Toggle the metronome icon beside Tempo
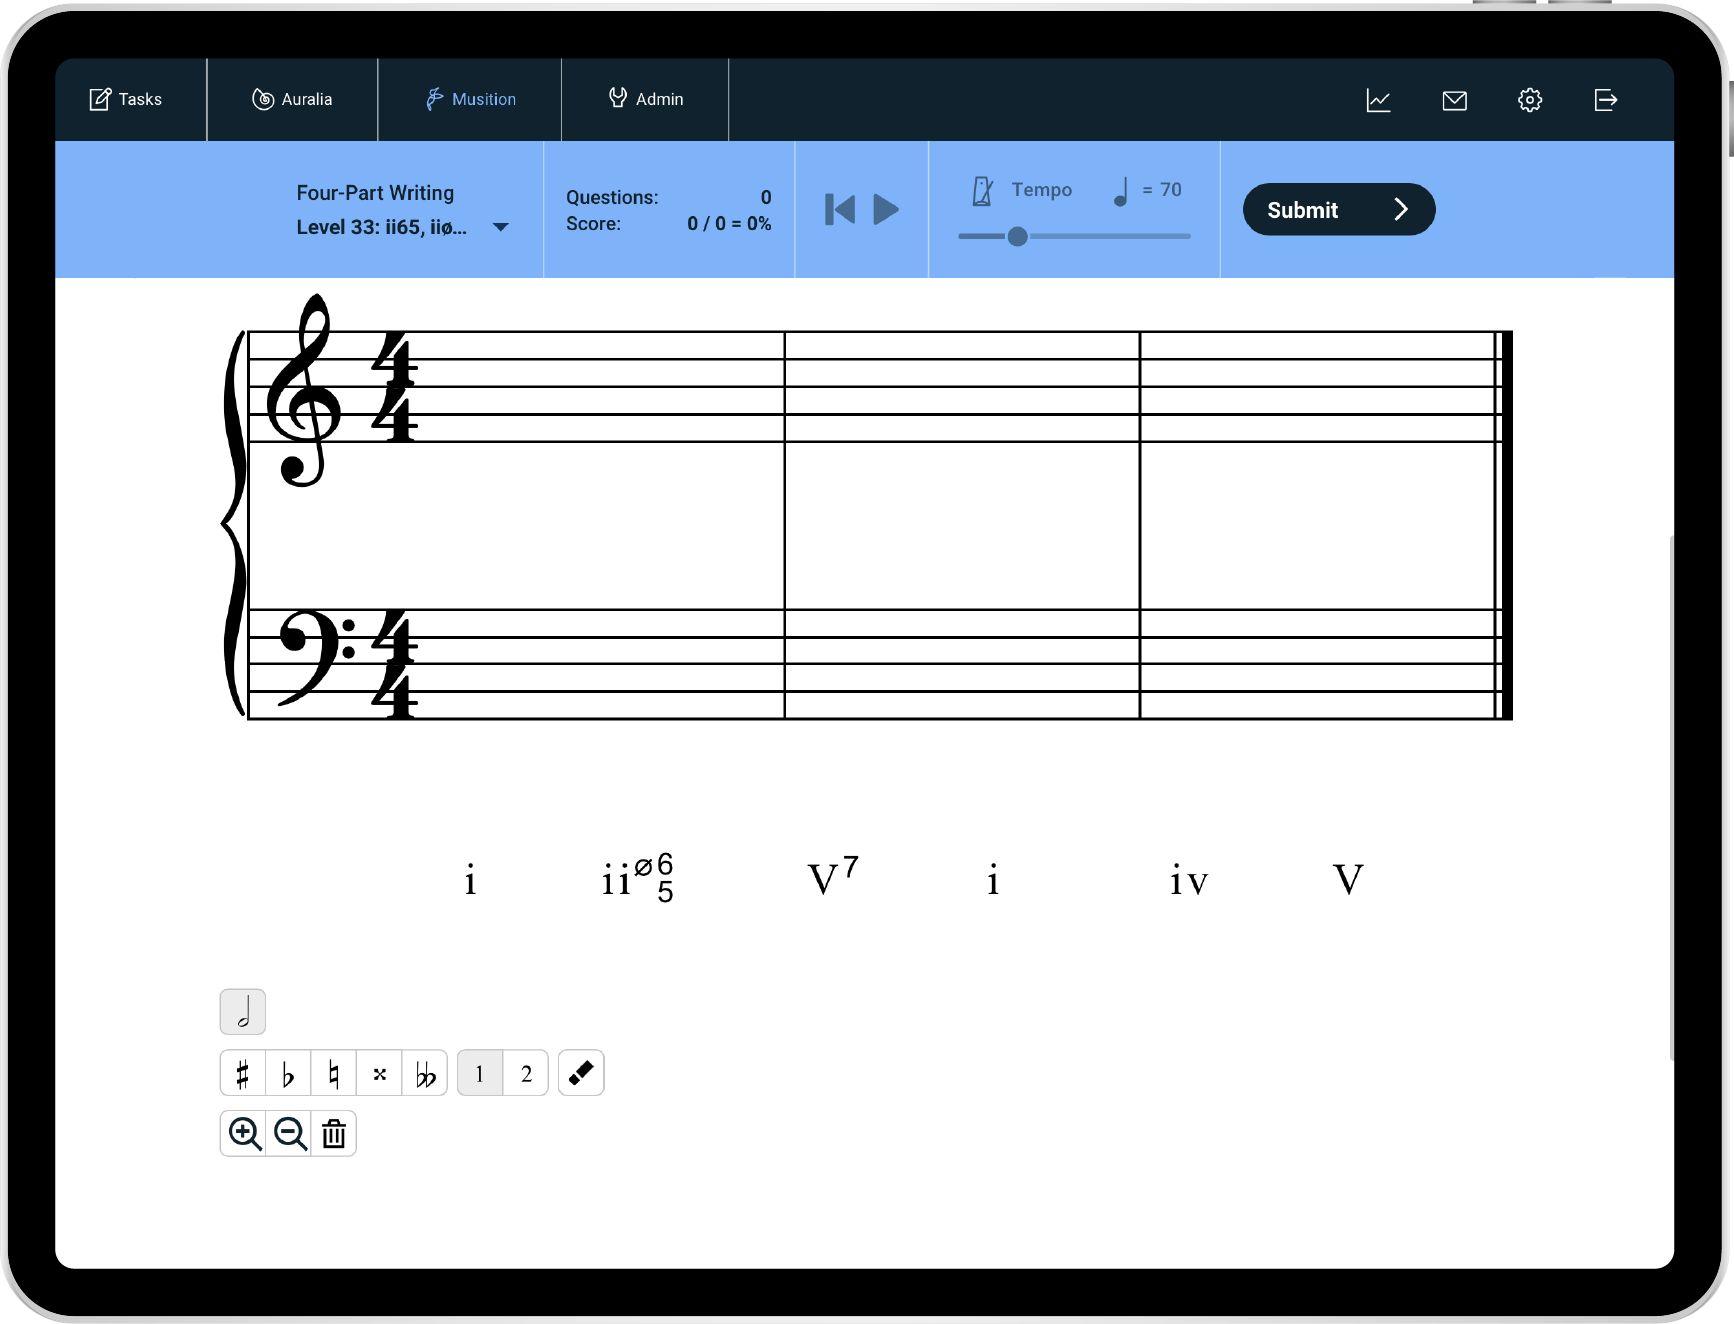 [983, 190]
